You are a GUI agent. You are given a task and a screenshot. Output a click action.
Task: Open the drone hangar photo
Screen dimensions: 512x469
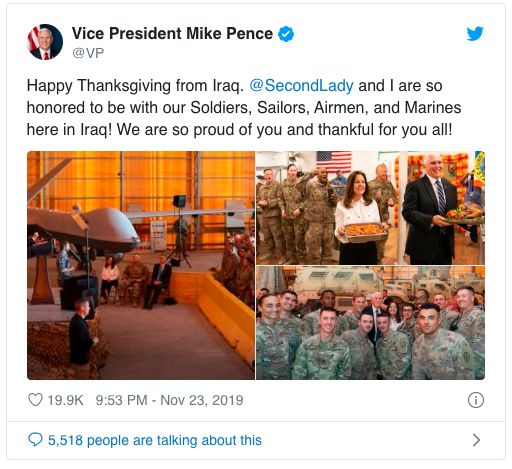pos(141,265)
